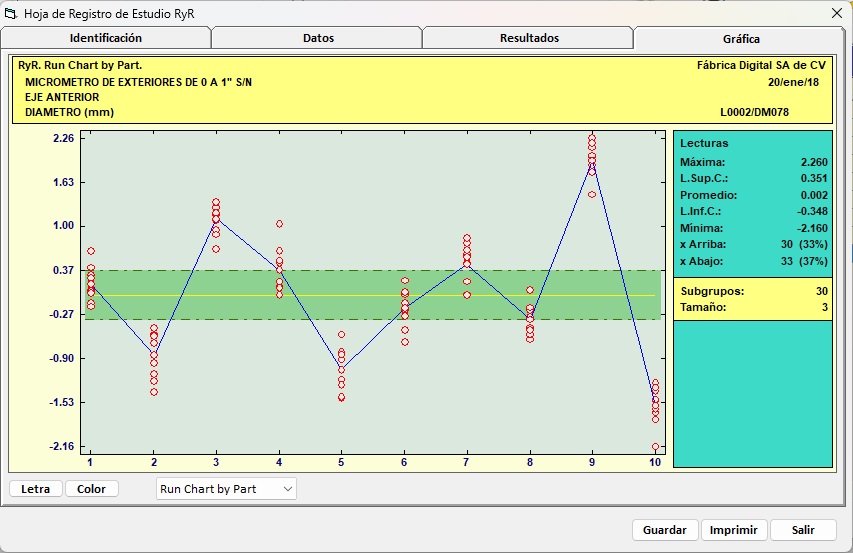Go to the Resultados tab
Screen dimensions: 853x553
tap(529, 38)
